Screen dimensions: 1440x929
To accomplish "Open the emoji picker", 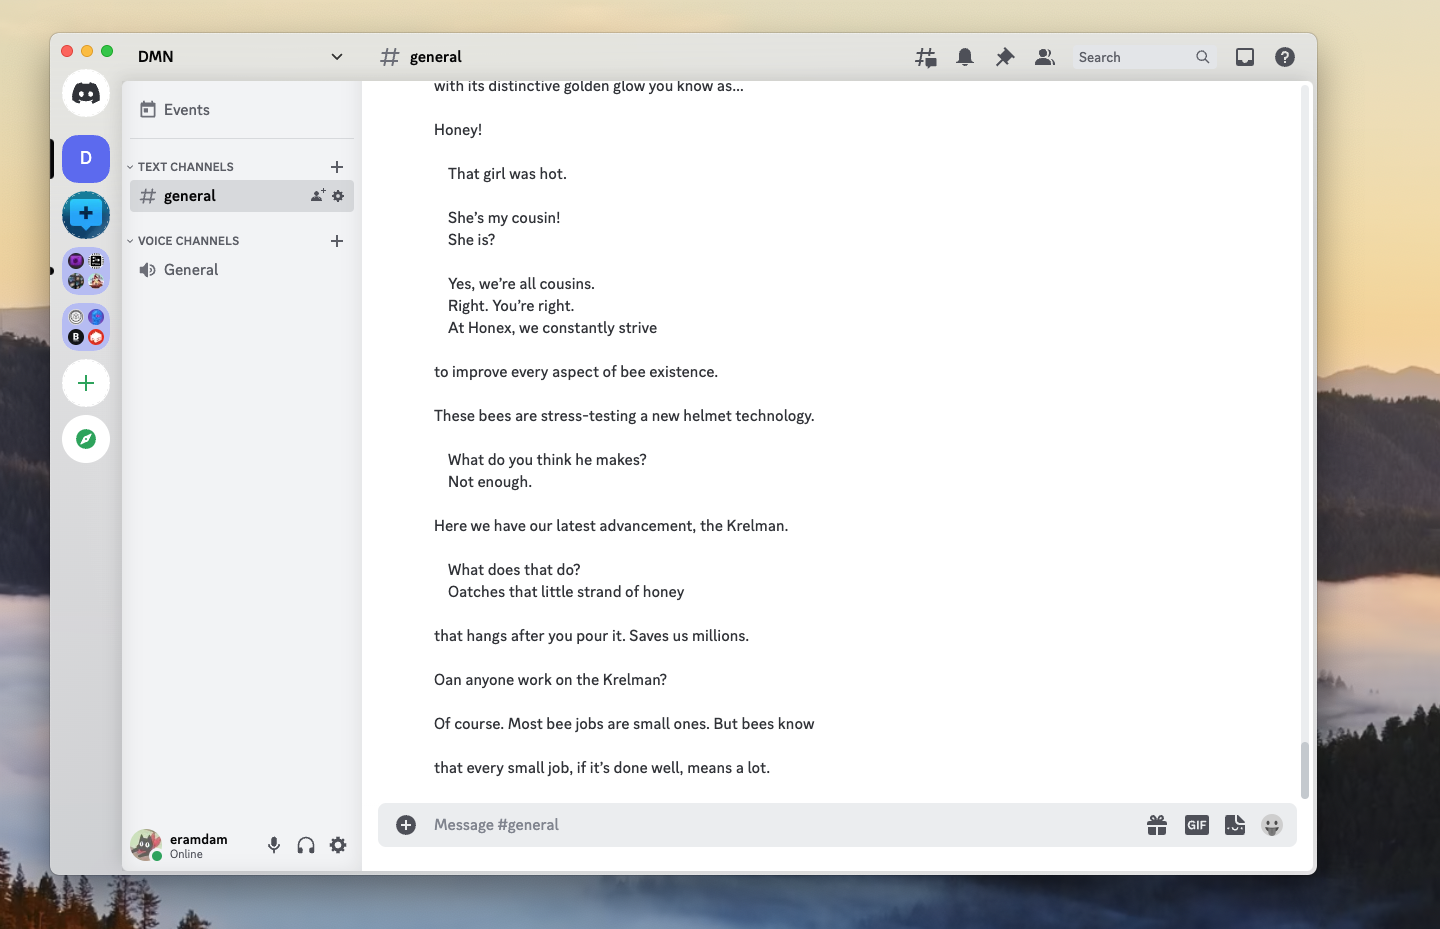I will click(1272, 825).
